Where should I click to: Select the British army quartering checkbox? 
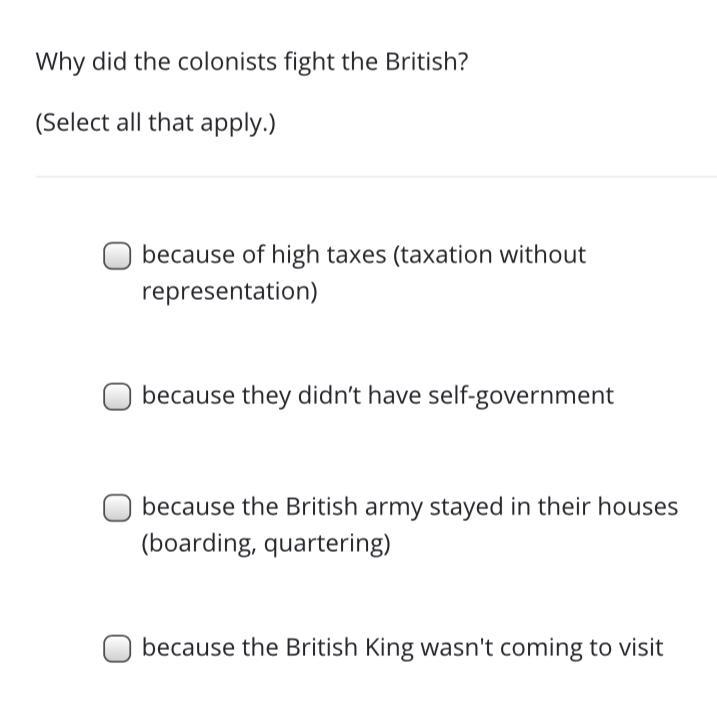[117, 508]
